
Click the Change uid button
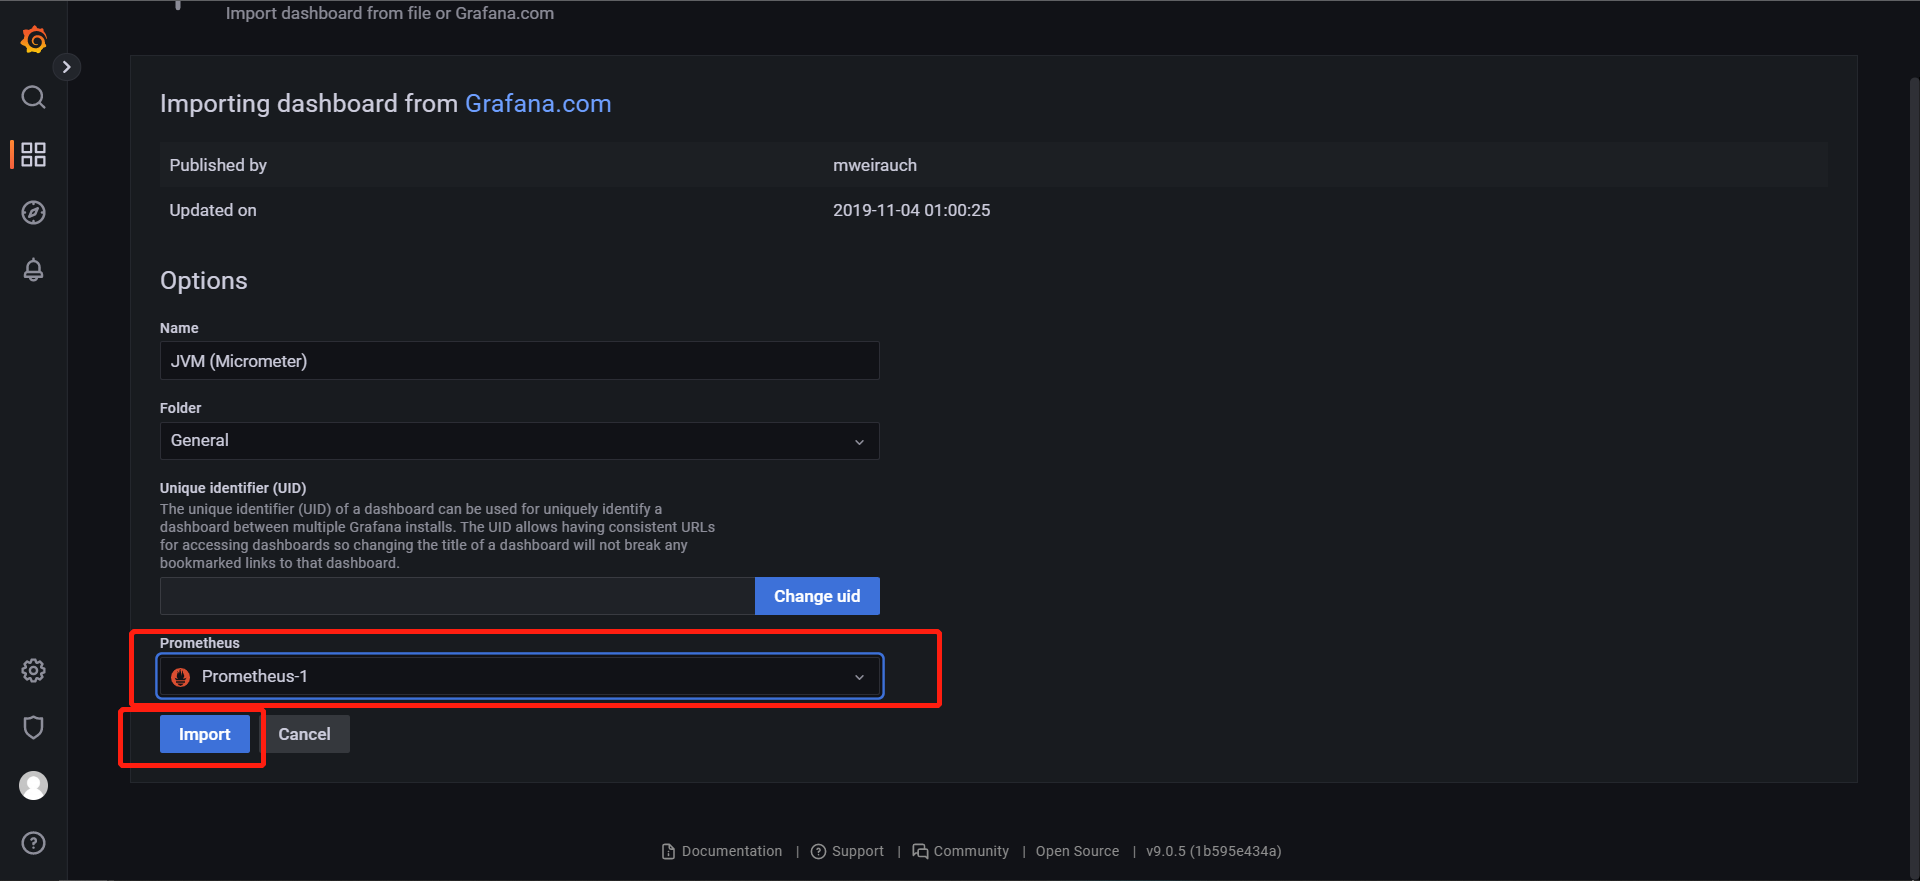[817, 596]
